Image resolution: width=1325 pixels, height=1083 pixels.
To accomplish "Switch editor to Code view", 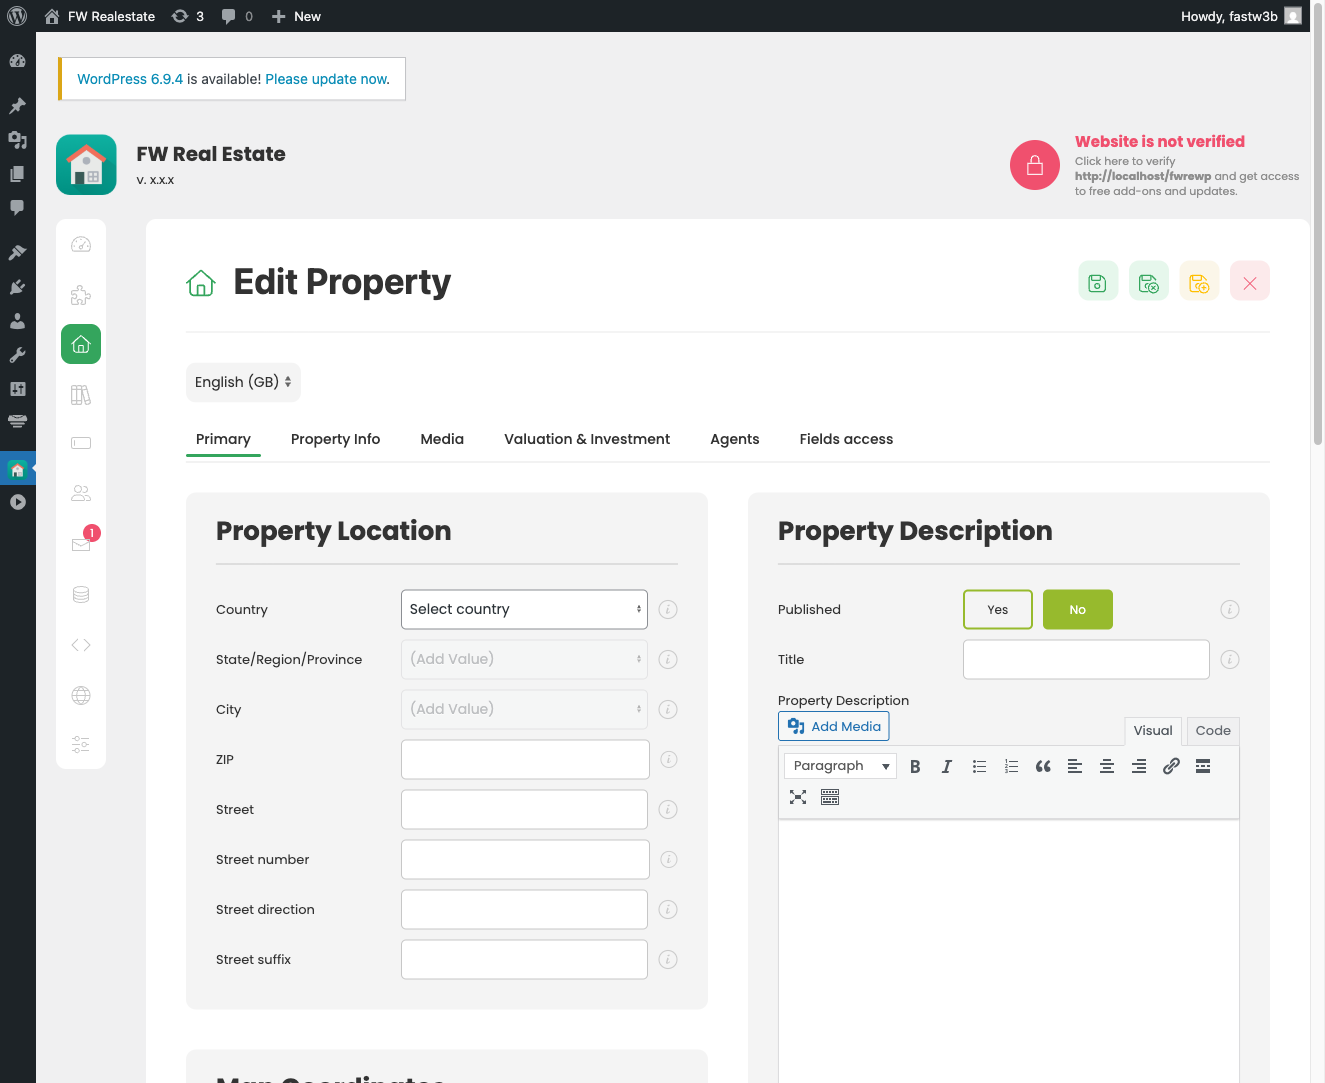I will (1212, 731).
